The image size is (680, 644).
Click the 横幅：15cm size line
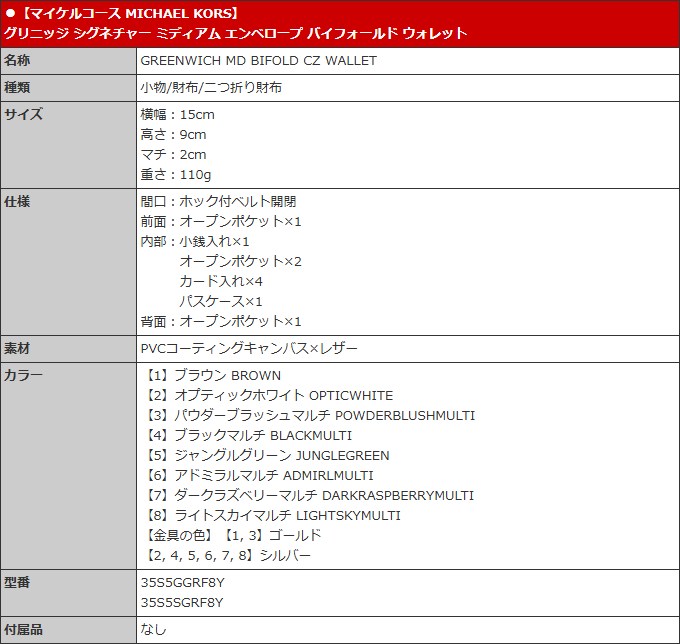177,114
